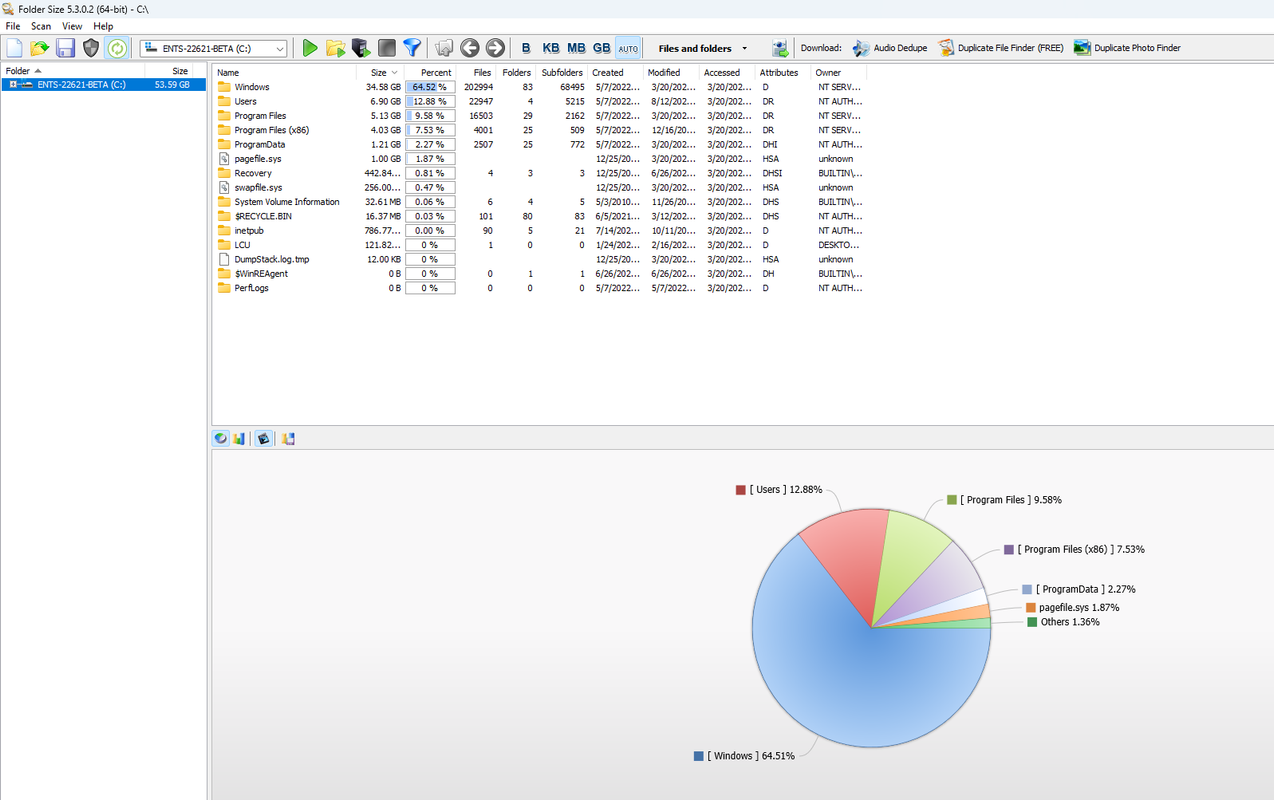Select the Users row in the list
The image size is (1274, 800).
point(540,102)
